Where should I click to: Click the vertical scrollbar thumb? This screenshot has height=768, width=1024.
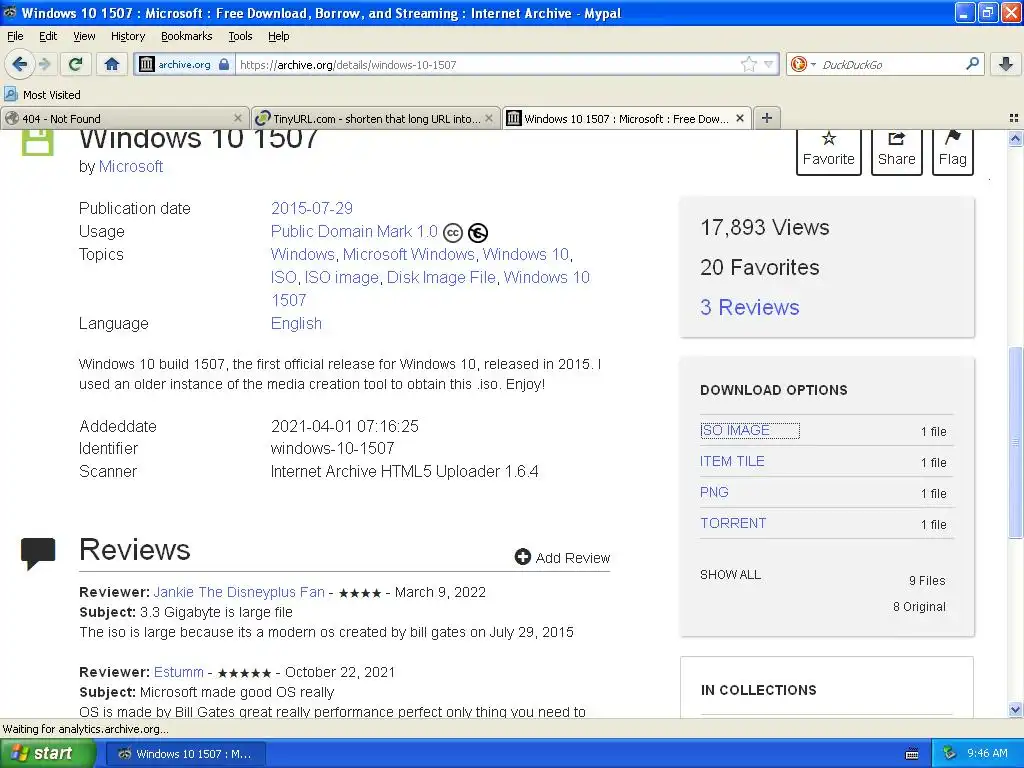click(1015, 442)
